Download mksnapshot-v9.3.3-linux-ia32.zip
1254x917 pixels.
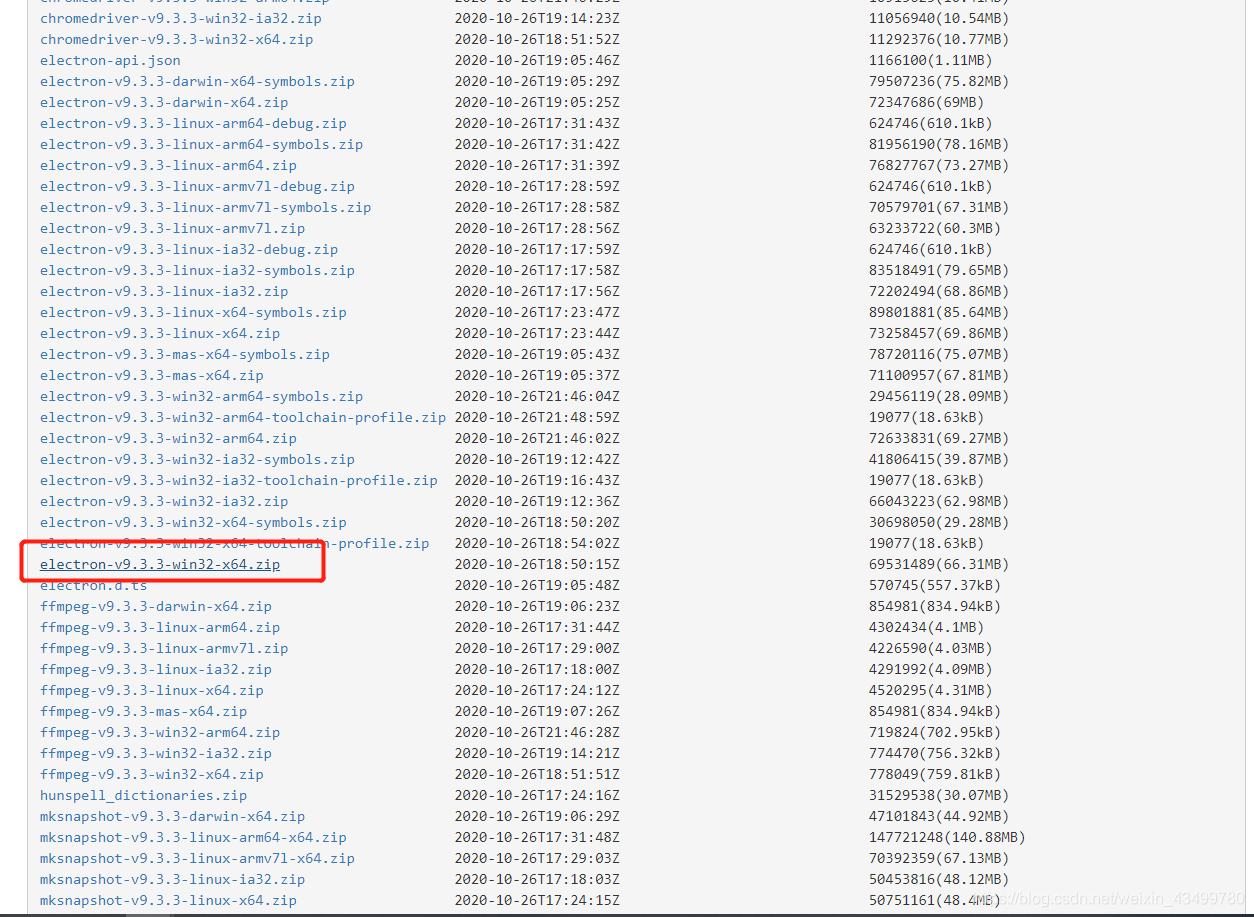tap(173, 879)
